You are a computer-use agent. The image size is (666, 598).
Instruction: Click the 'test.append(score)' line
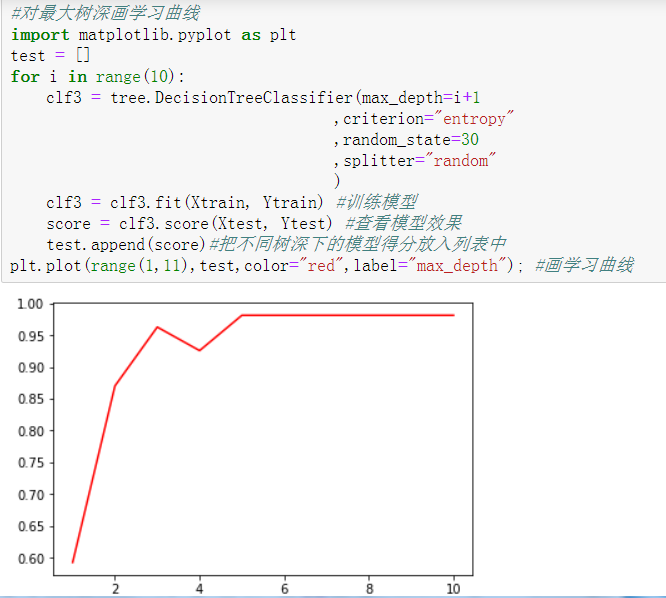pyautogui.click(x=126, y=245)
